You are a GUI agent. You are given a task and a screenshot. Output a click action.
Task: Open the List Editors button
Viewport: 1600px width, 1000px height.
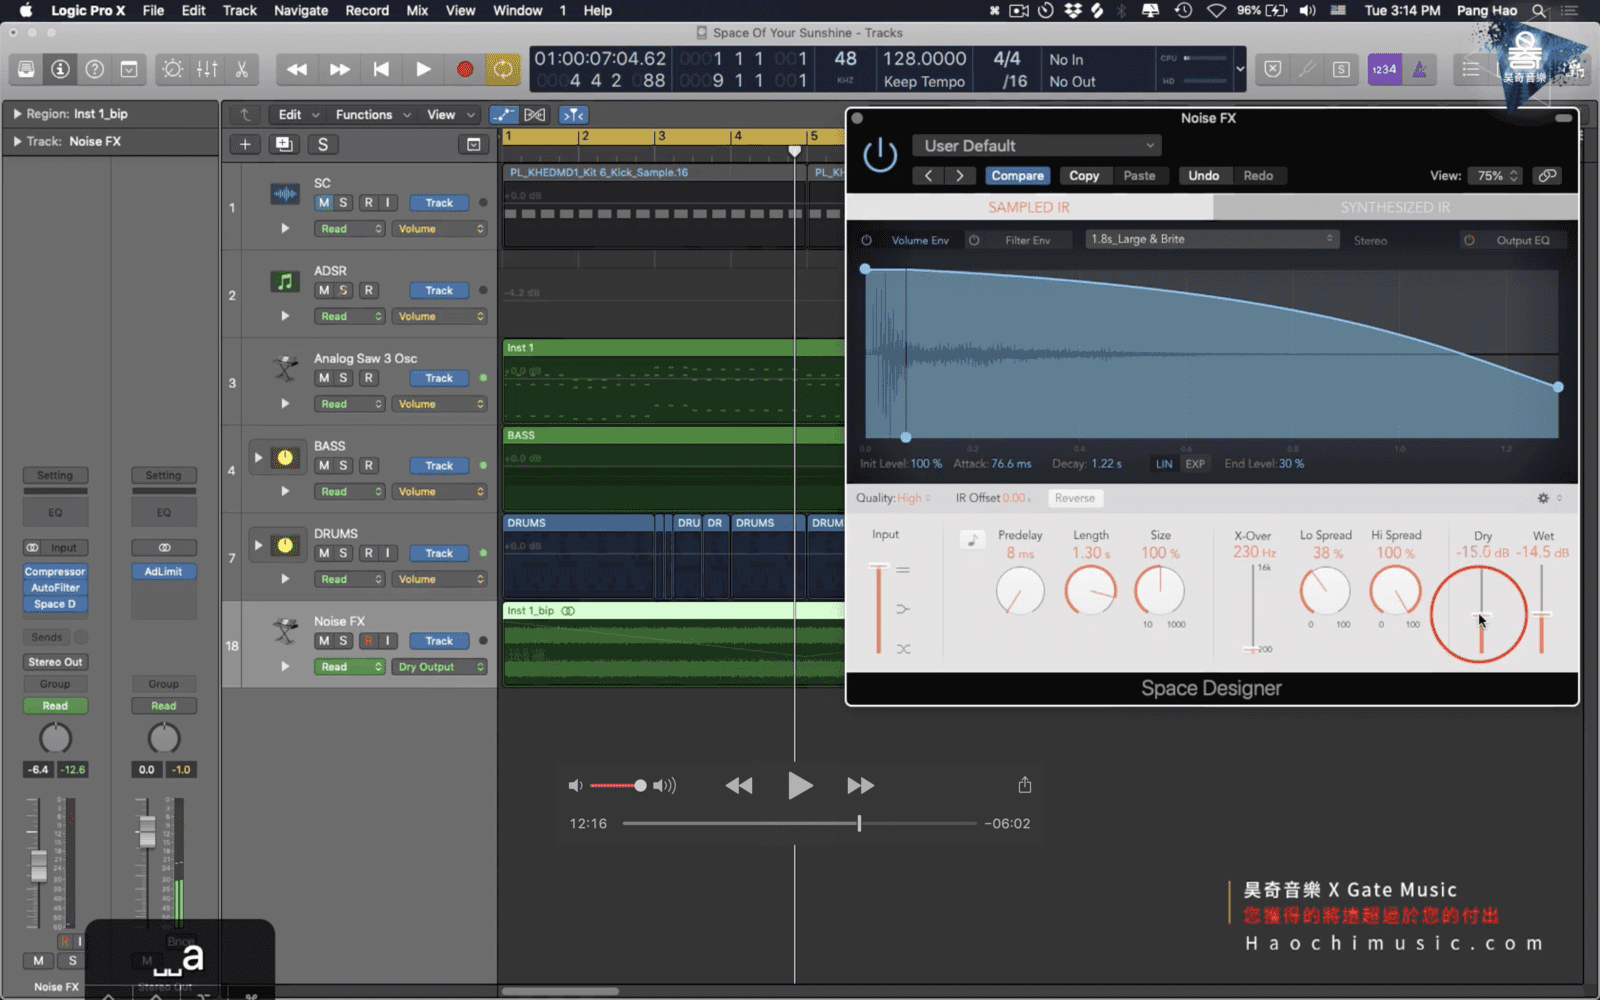coord(1471,69)
